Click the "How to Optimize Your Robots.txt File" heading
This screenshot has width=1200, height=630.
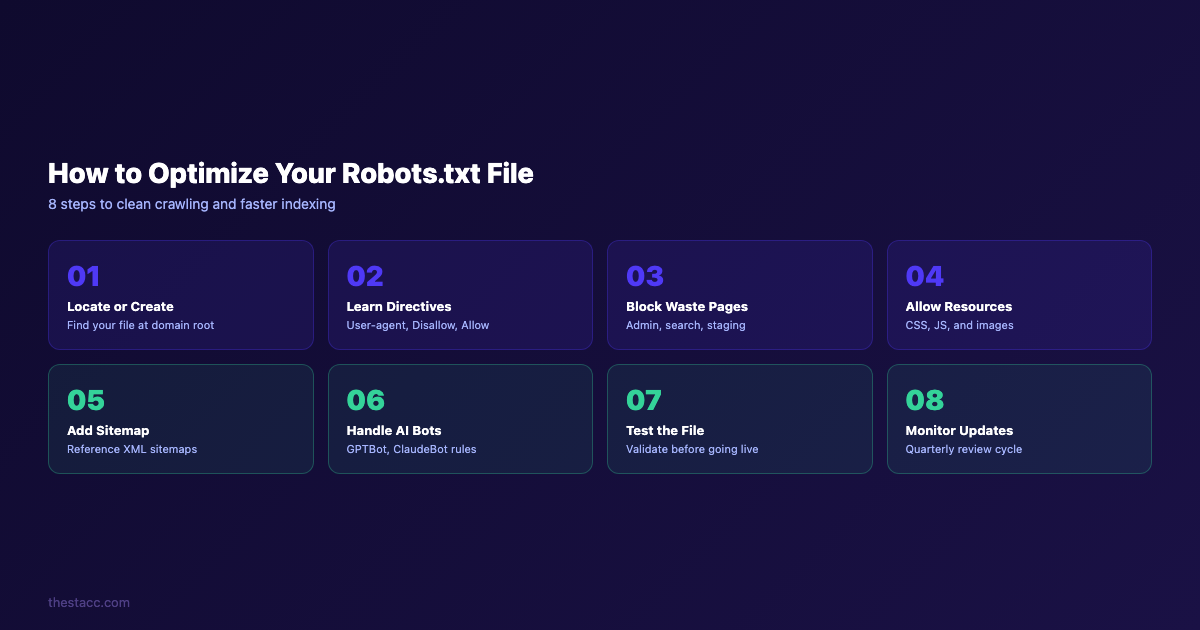coord(290,173)
